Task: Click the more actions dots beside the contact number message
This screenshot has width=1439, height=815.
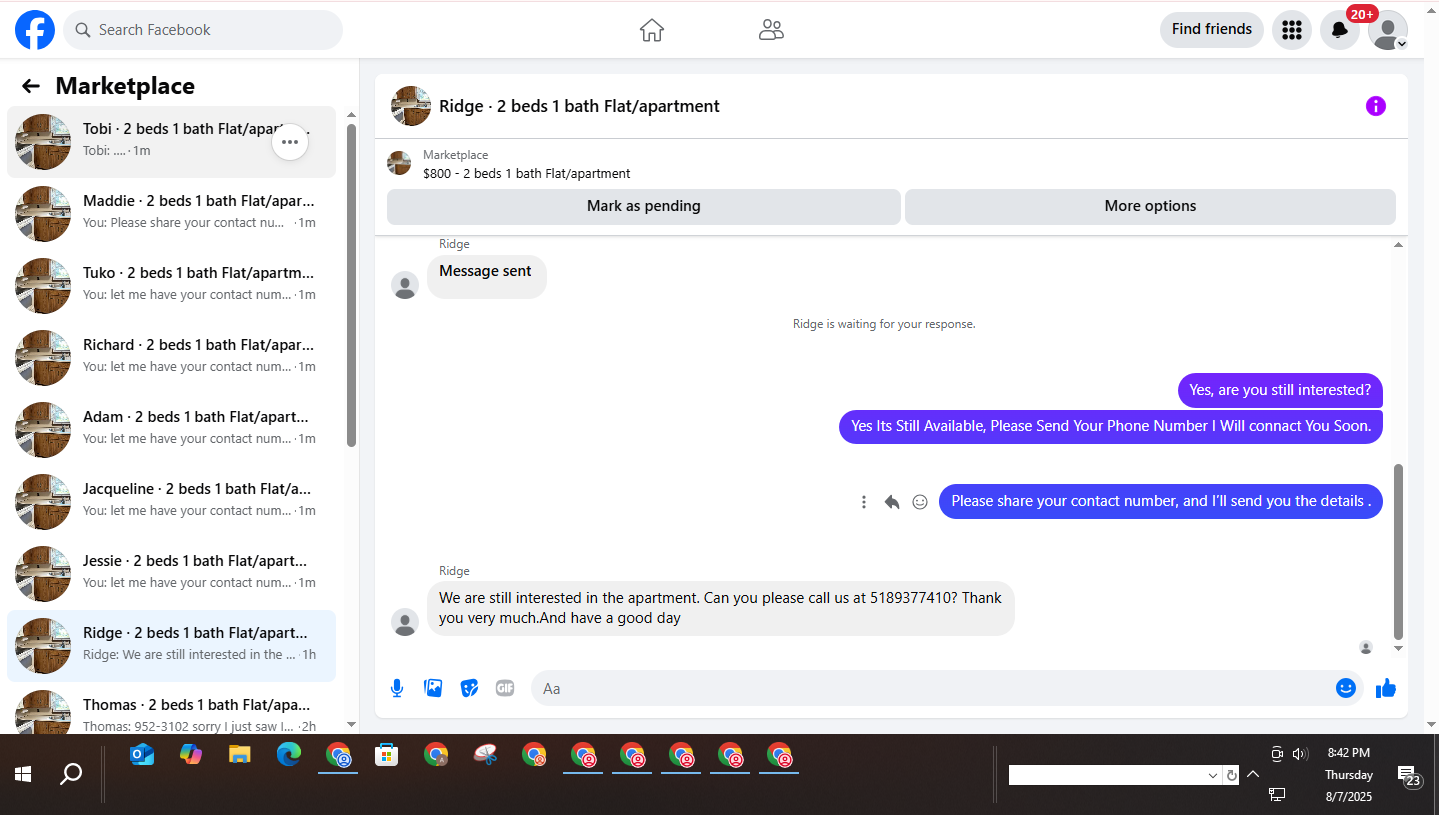Action: point(864,502)
